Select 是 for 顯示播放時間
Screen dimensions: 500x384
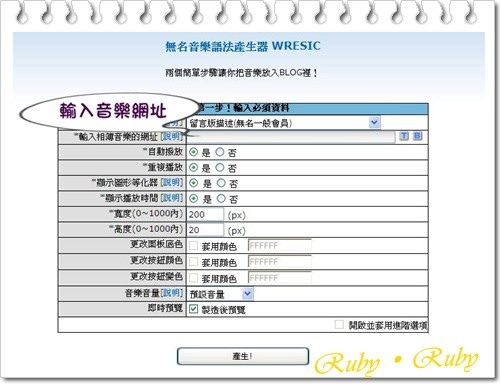[194, 199]
